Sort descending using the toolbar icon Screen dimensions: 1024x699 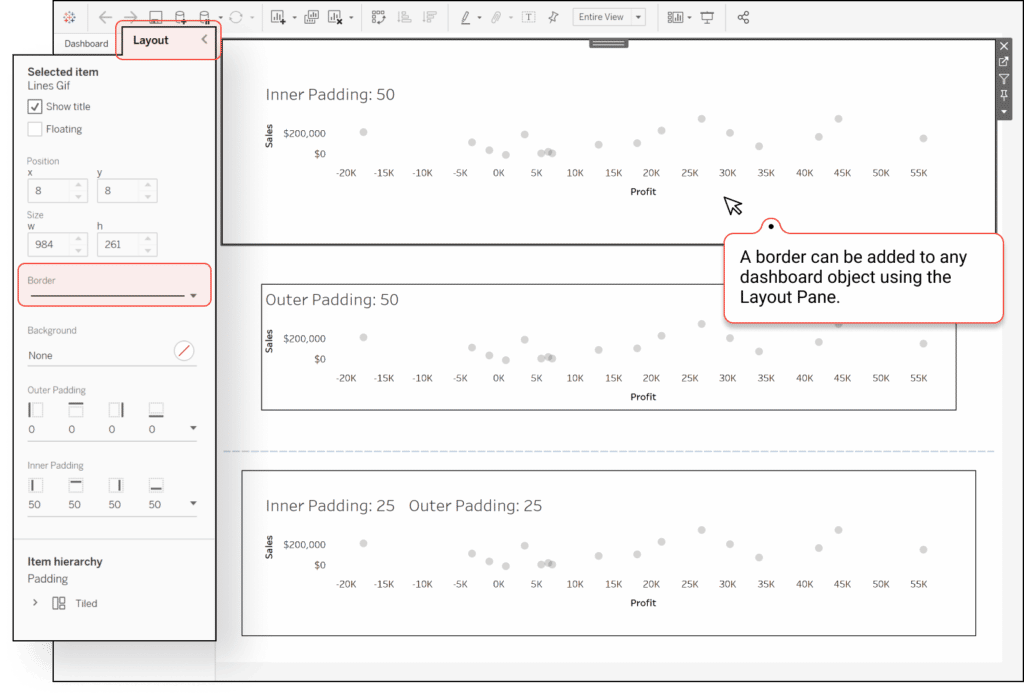[429, 18]
